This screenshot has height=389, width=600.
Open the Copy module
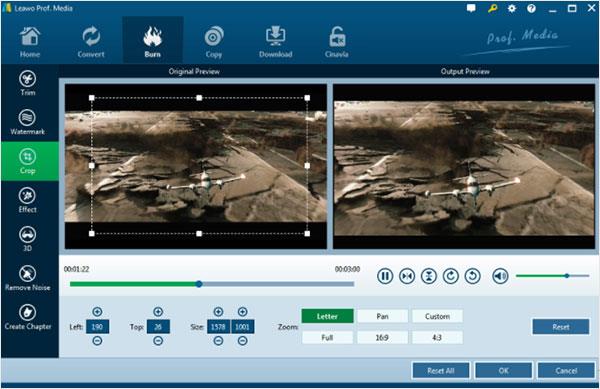[x=214, y=42]
